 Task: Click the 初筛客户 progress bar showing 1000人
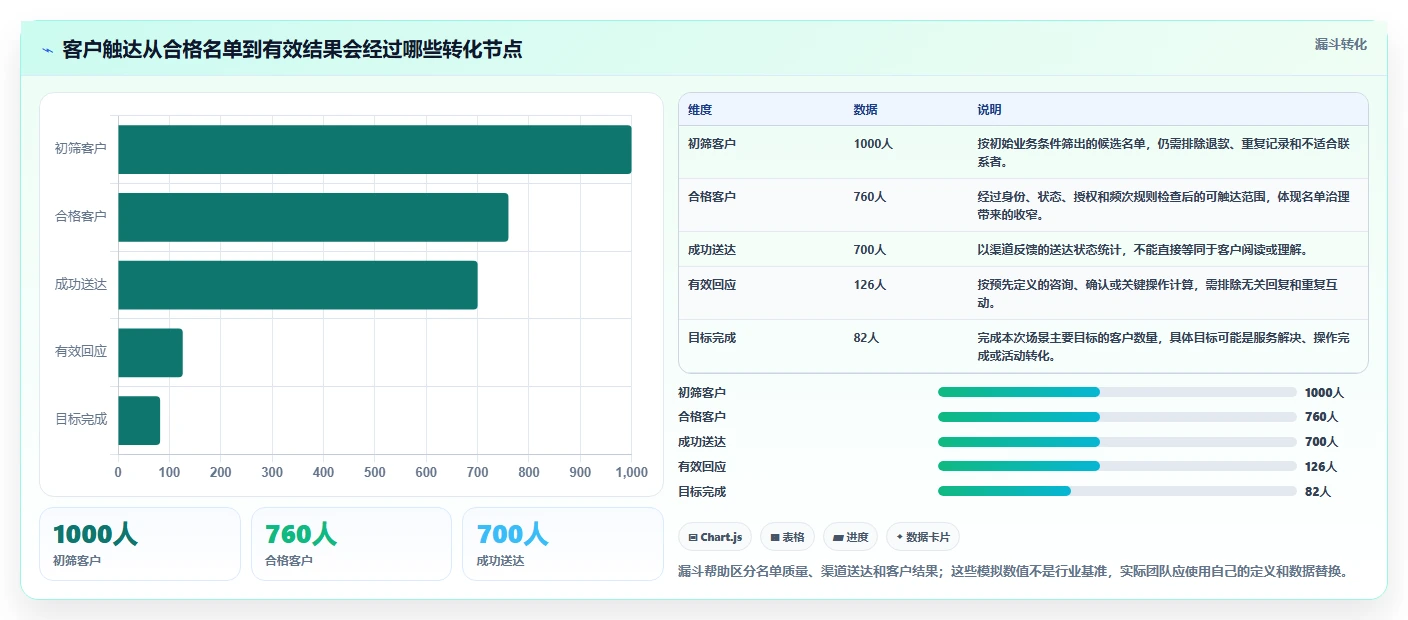point(1117,393)
